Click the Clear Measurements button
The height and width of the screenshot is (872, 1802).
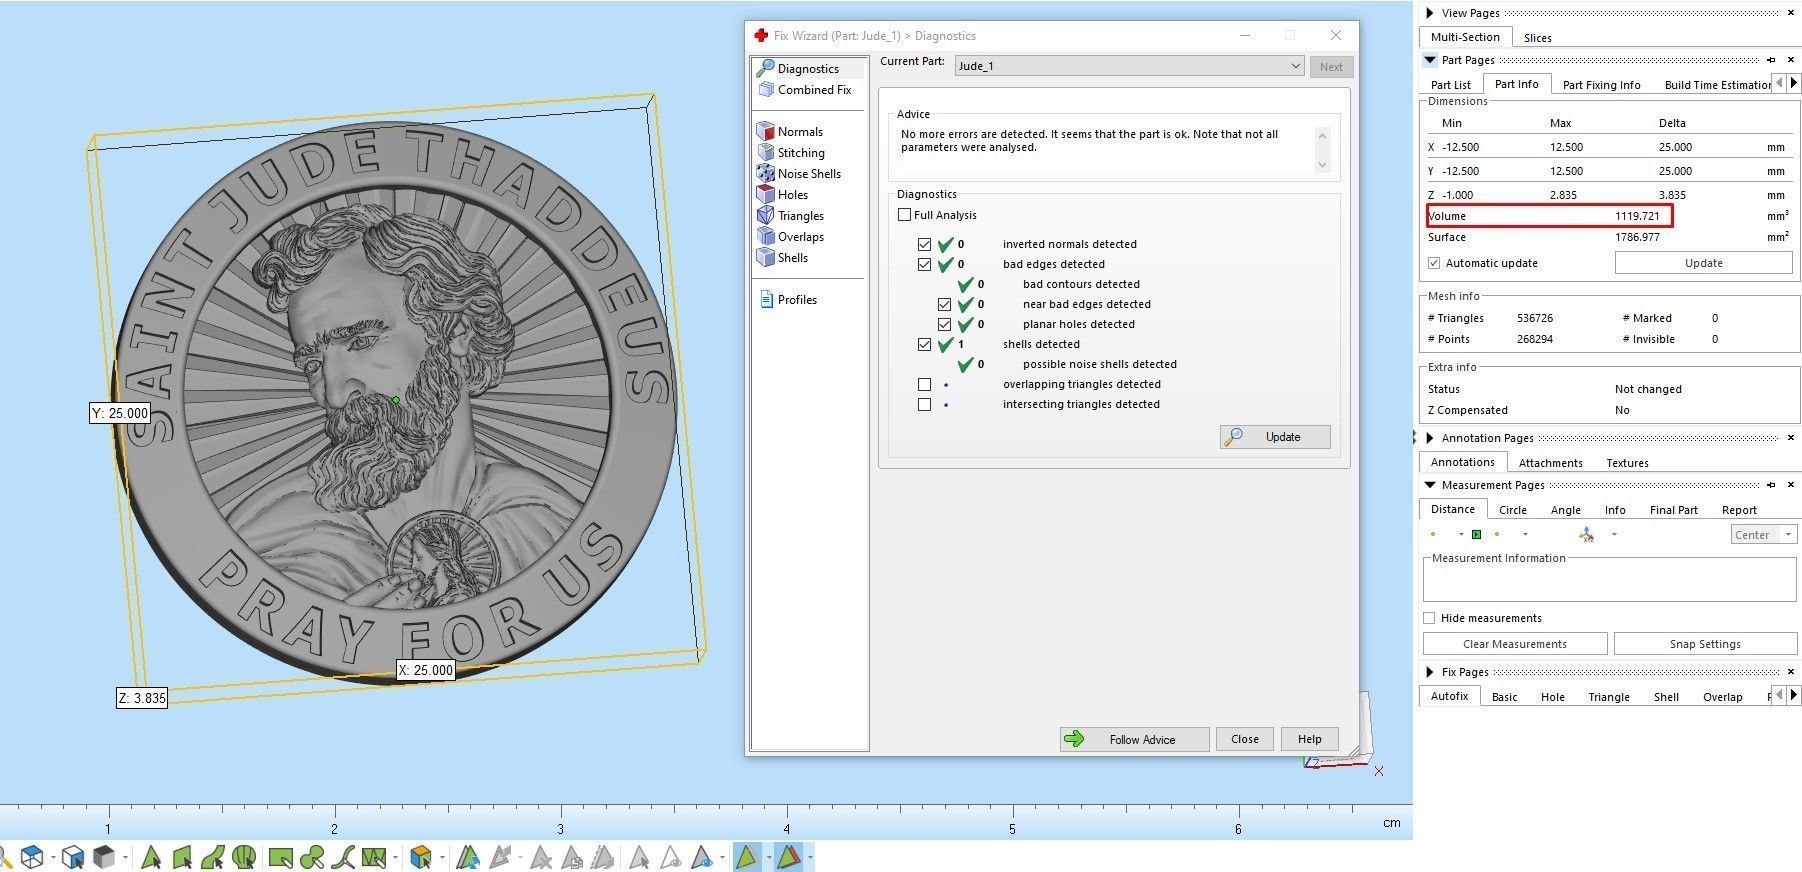pos(1515,644)
